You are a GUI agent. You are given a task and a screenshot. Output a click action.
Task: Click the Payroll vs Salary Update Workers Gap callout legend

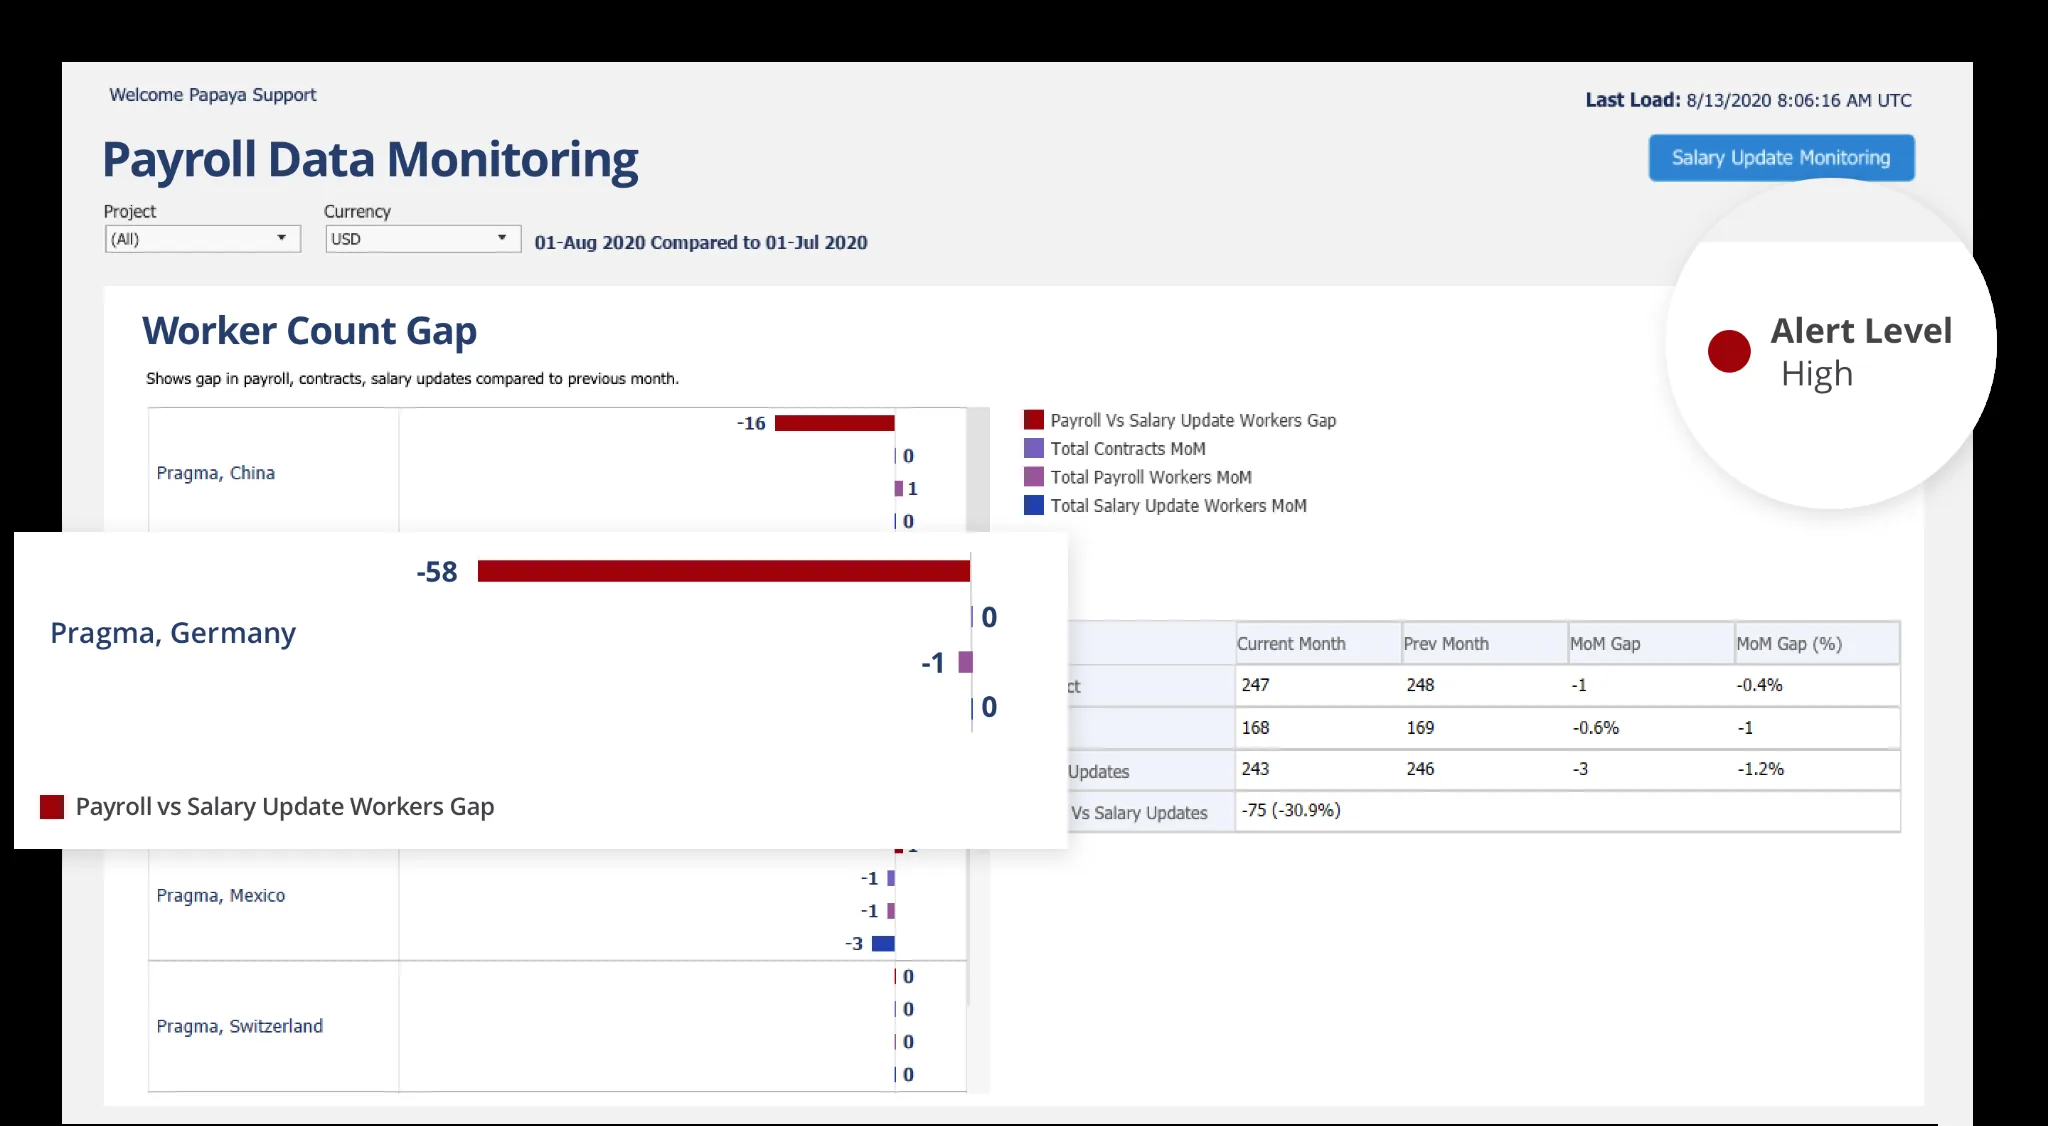click(267, 807)
